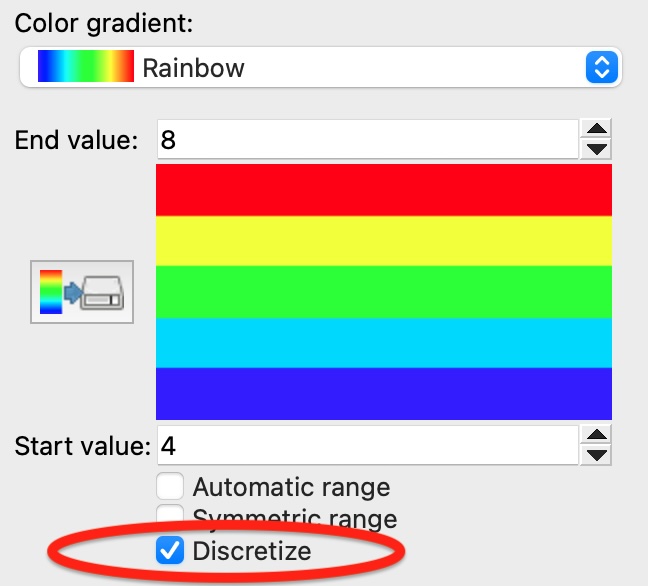
Task: Click the Automatic range label text
Action: (x=291, y=487)
